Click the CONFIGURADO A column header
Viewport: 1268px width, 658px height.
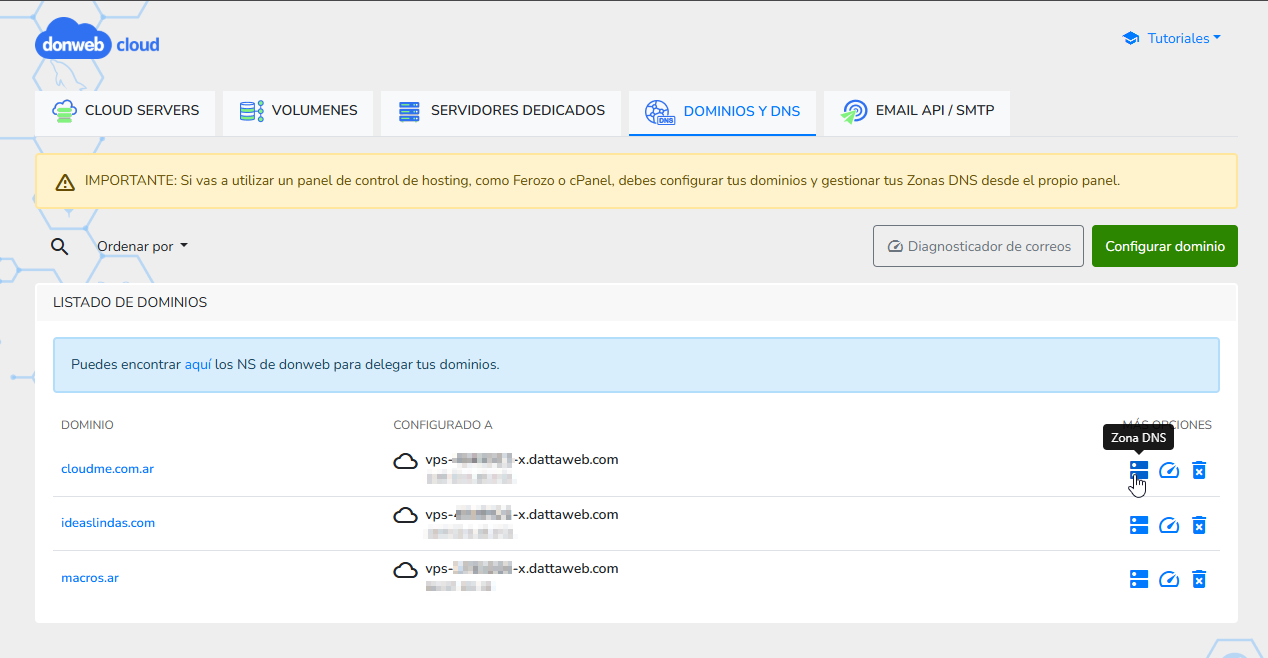[x=443, y=425]
